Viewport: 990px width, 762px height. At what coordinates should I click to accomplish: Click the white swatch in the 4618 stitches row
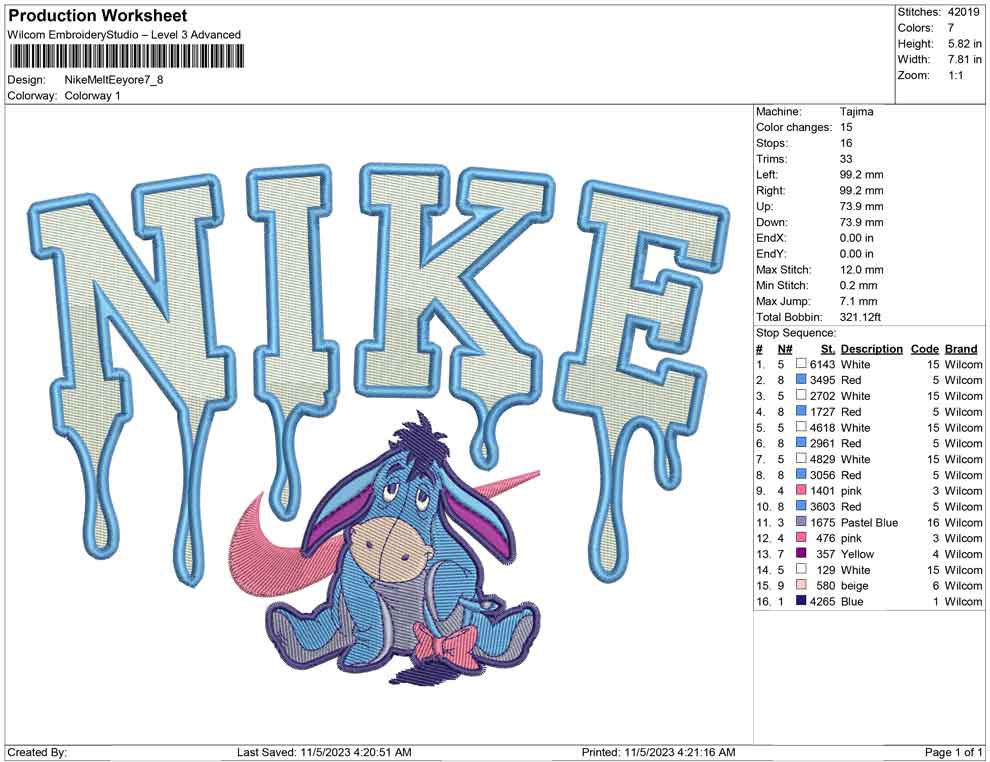tap(801, 427)
